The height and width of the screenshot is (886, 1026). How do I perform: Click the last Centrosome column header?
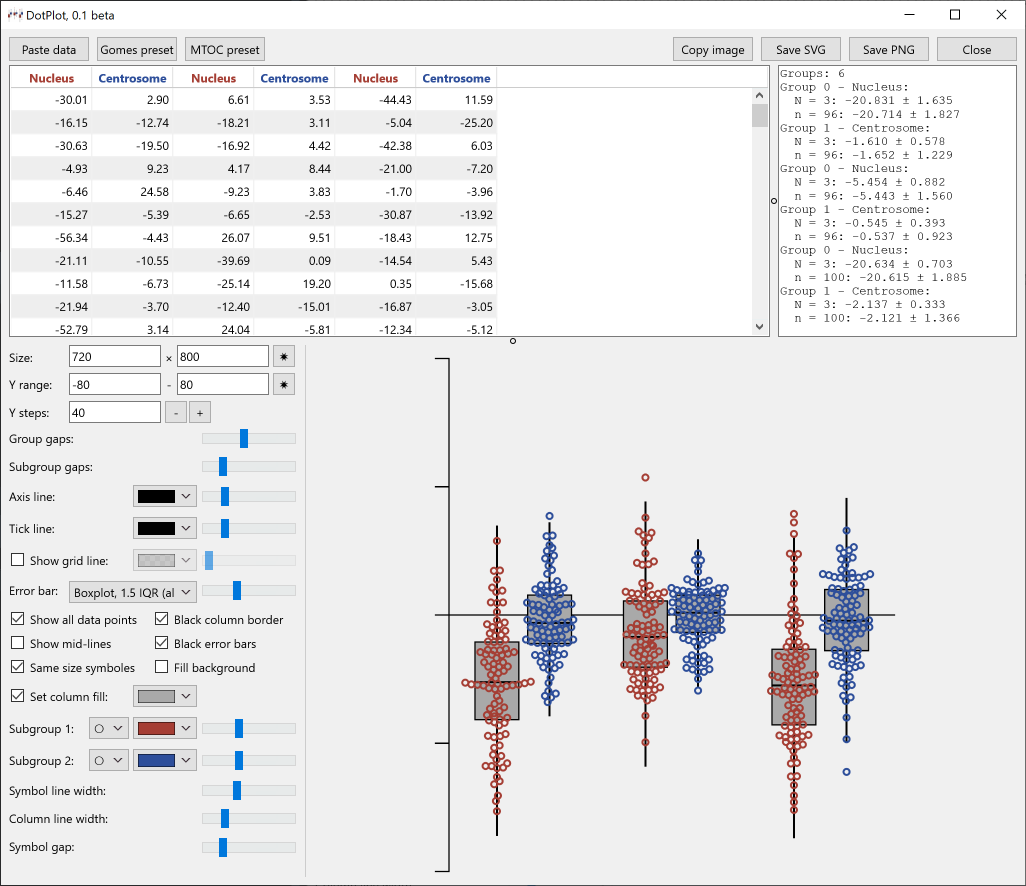[x=456, y=78]
